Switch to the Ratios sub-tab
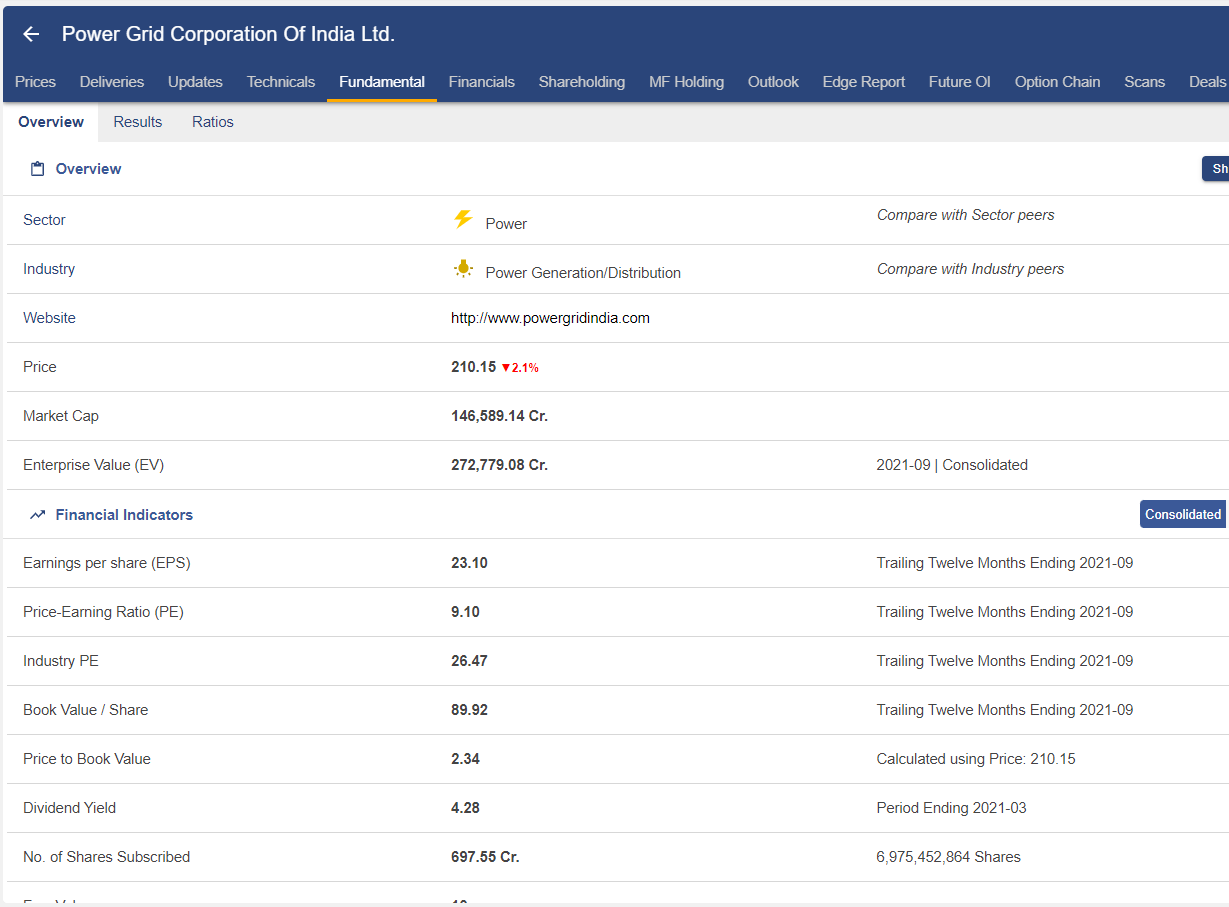Screen dimensions: 1229x907 (213, 122)
